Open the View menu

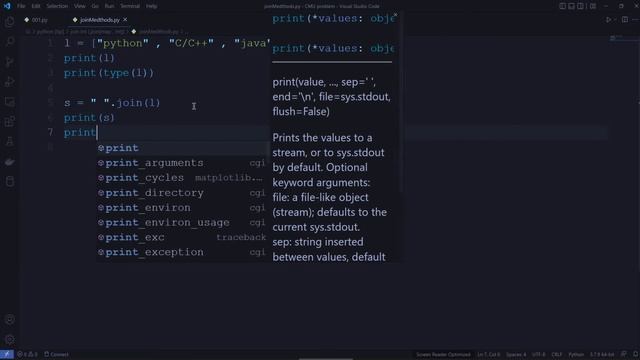(80, 6)
